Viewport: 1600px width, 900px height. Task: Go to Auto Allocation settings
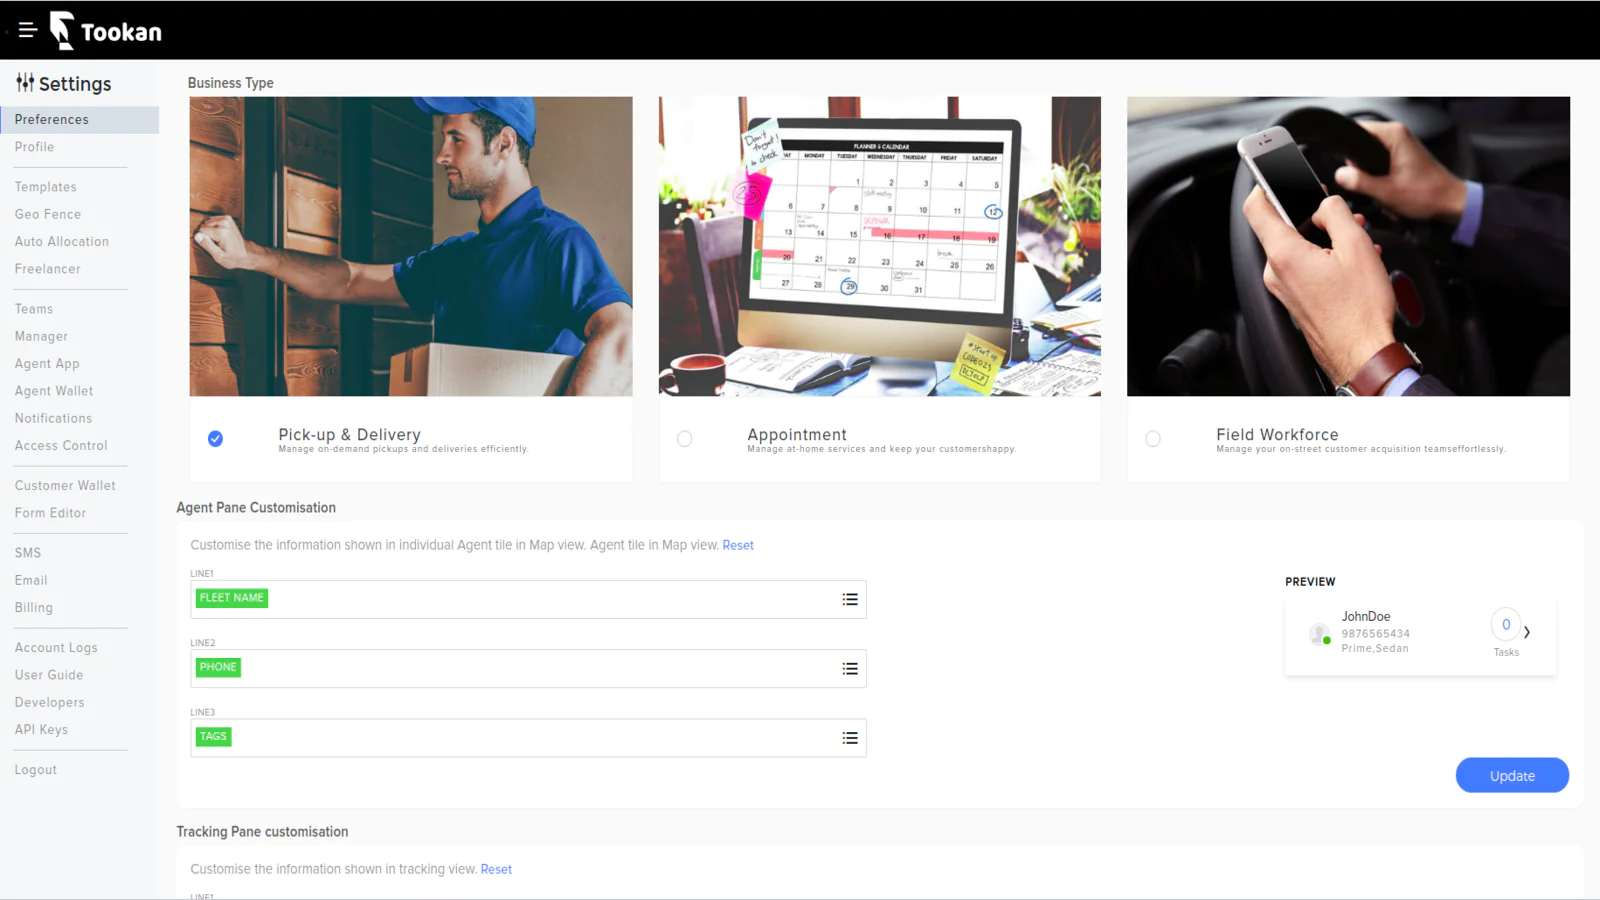coord(62,242)
